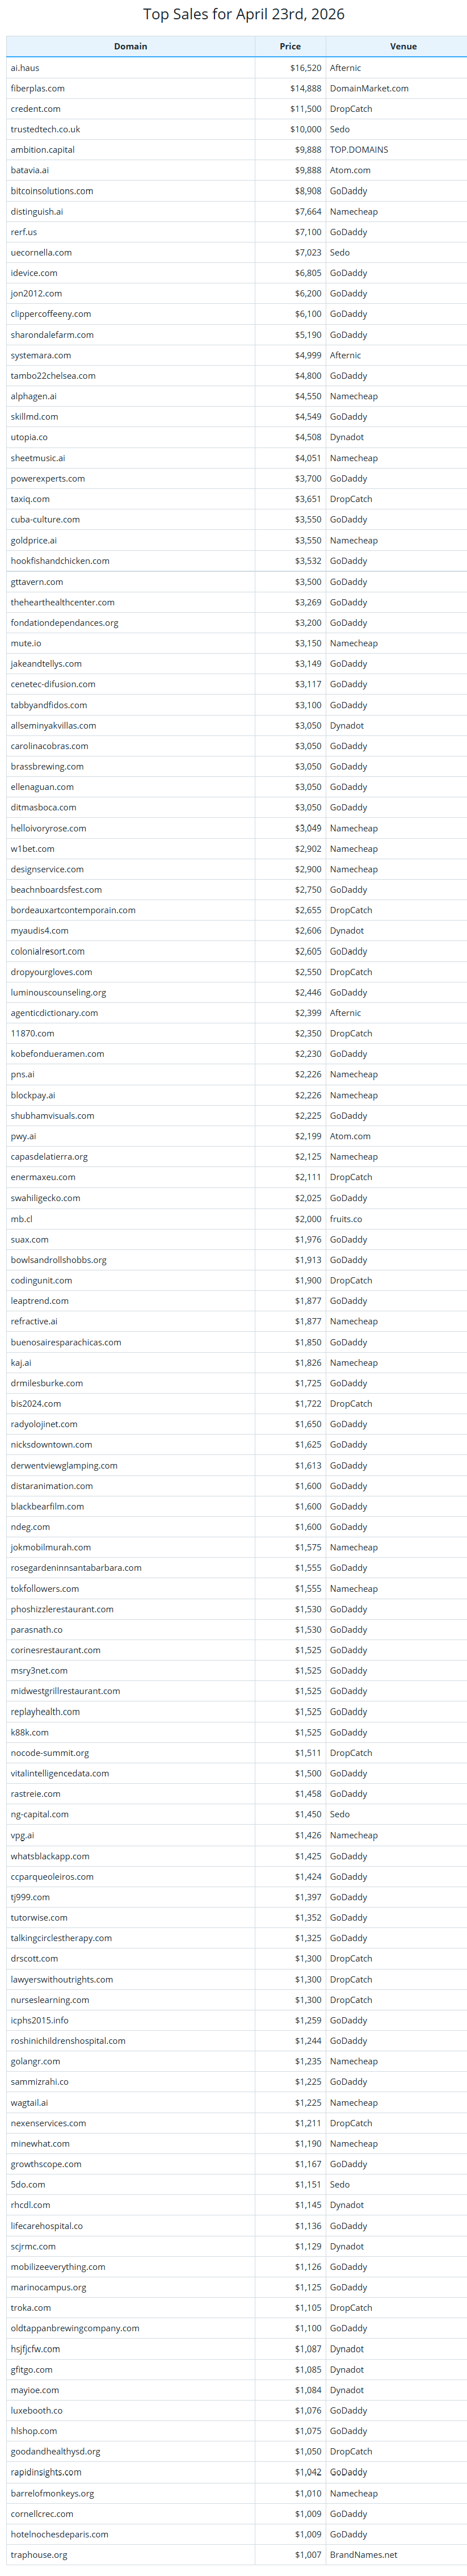The height and width of the screenshot is (2576, 467).
Task: Open the mute.io domain entry
Action: pyautogui.click(x=26, y=643)
